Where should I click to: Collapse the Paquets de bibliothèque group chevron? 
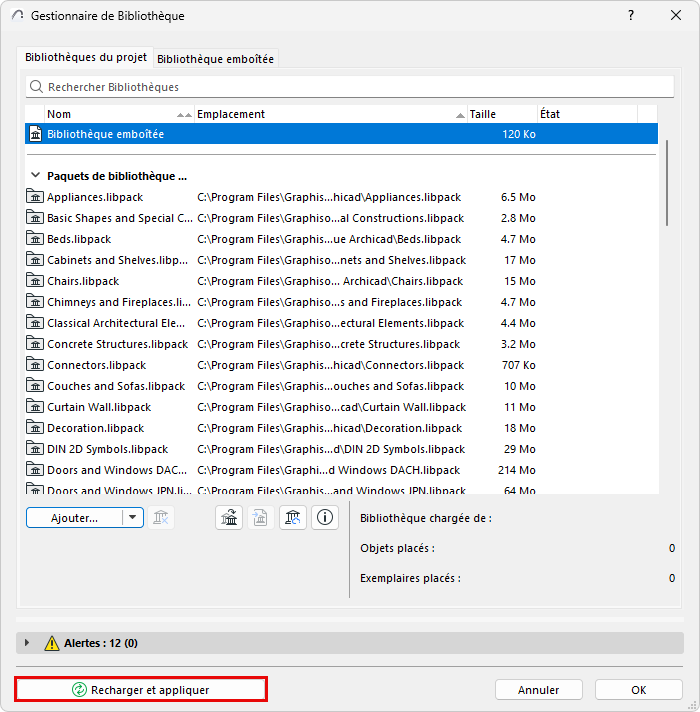click(35, 175)
